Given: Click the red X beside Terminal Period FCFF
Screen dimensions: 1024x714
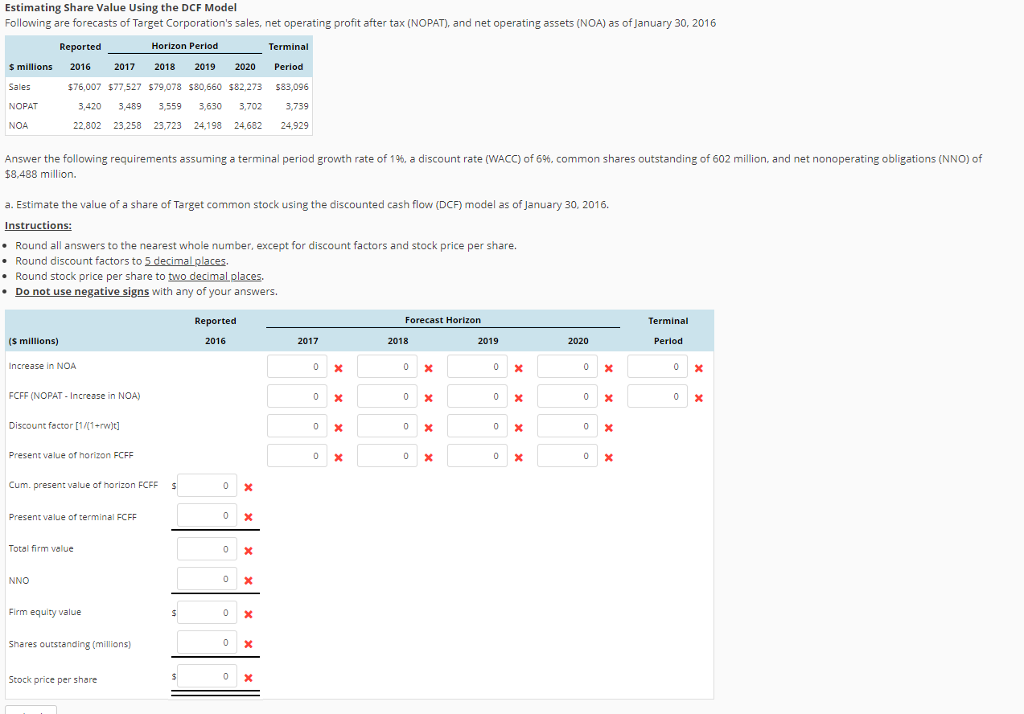Looking at the screenshot, I should coord(698,396).
